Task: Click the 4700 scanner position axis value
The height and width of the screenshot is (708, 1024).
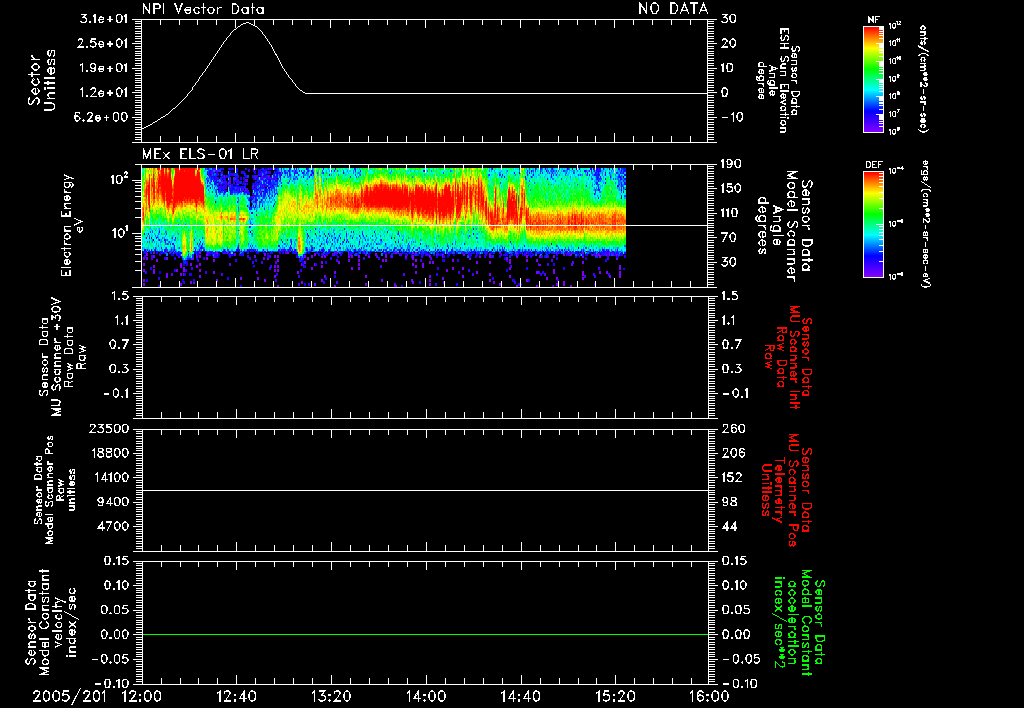Action: [x=112, y=526]
